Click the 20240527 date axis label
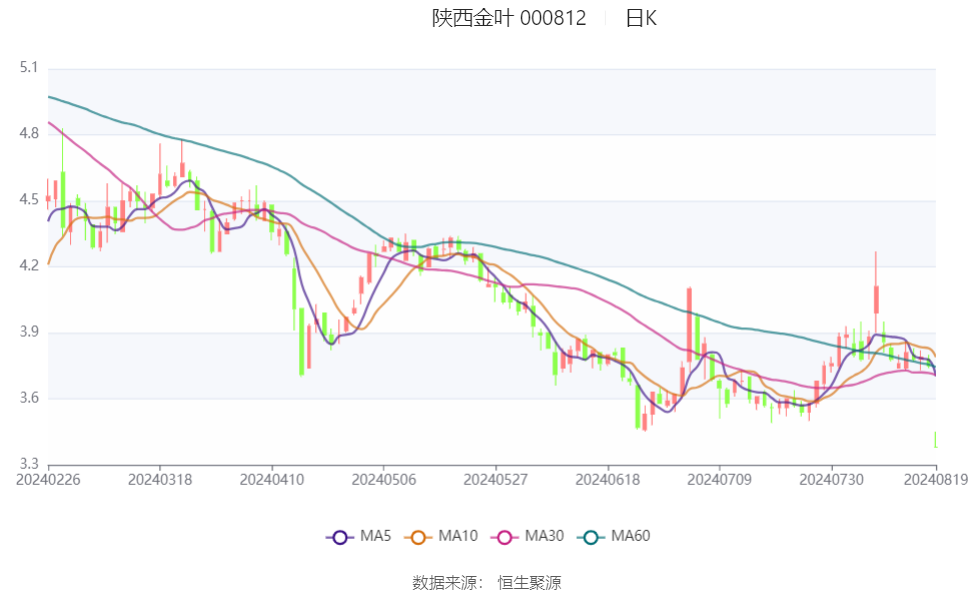This screenshot has width=975, height=592. [496, 480]
